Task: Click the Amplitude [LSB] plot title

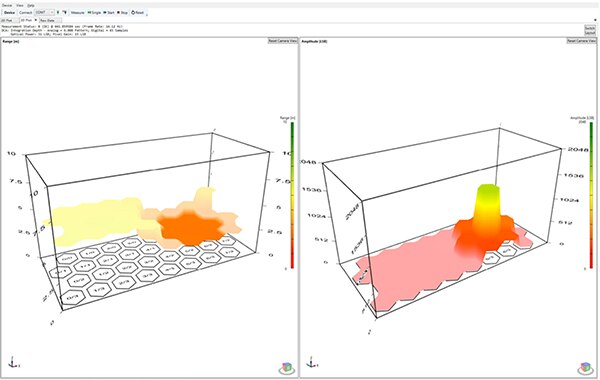Action: (x=314, y=41)
